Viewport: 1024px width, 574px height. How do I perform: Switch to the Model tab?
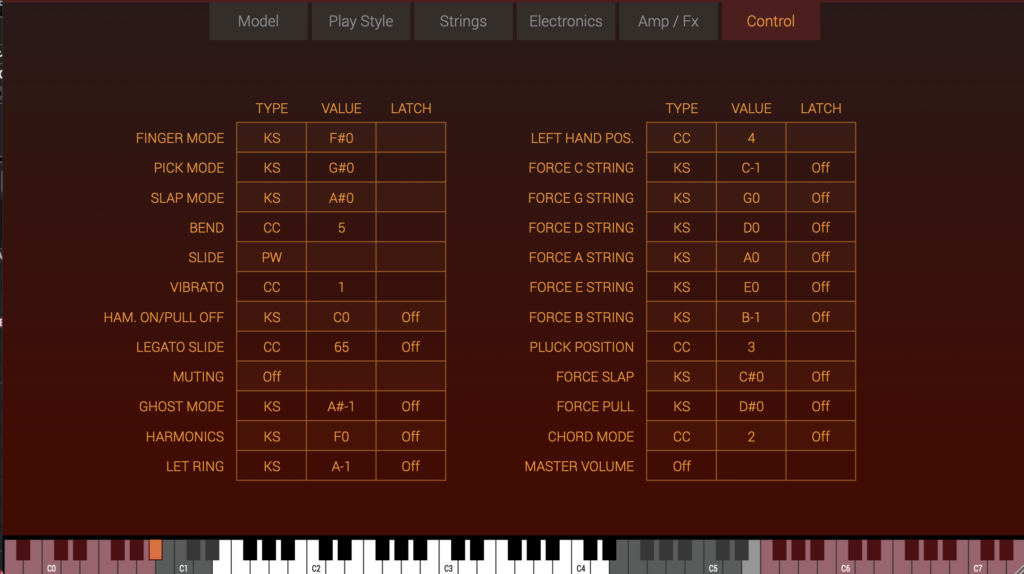click(258, 21)
